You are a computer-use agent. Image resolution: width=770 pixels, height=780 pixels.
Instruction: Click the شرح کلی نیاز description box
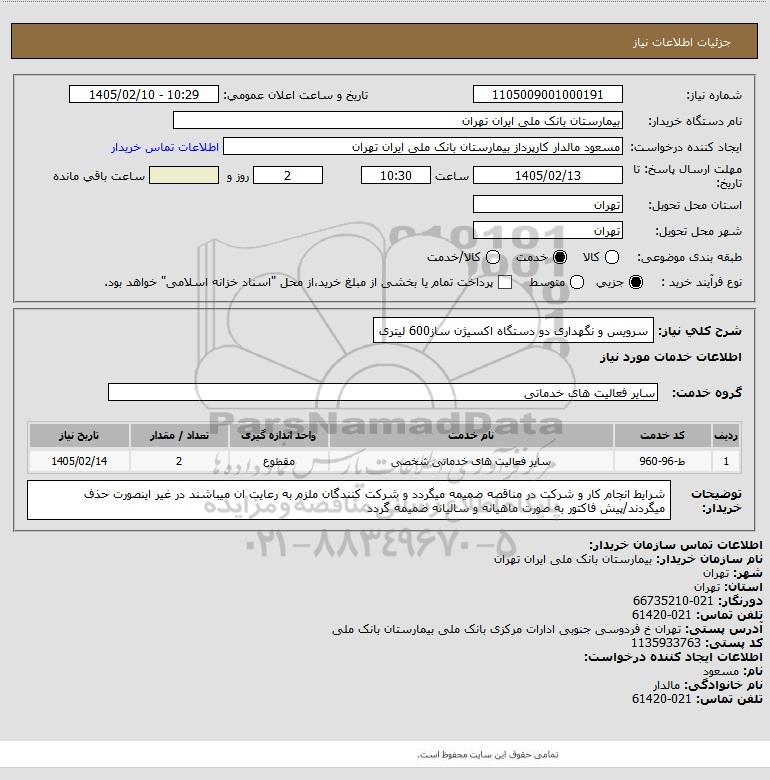pyautogui.click(x=513, y=330)
